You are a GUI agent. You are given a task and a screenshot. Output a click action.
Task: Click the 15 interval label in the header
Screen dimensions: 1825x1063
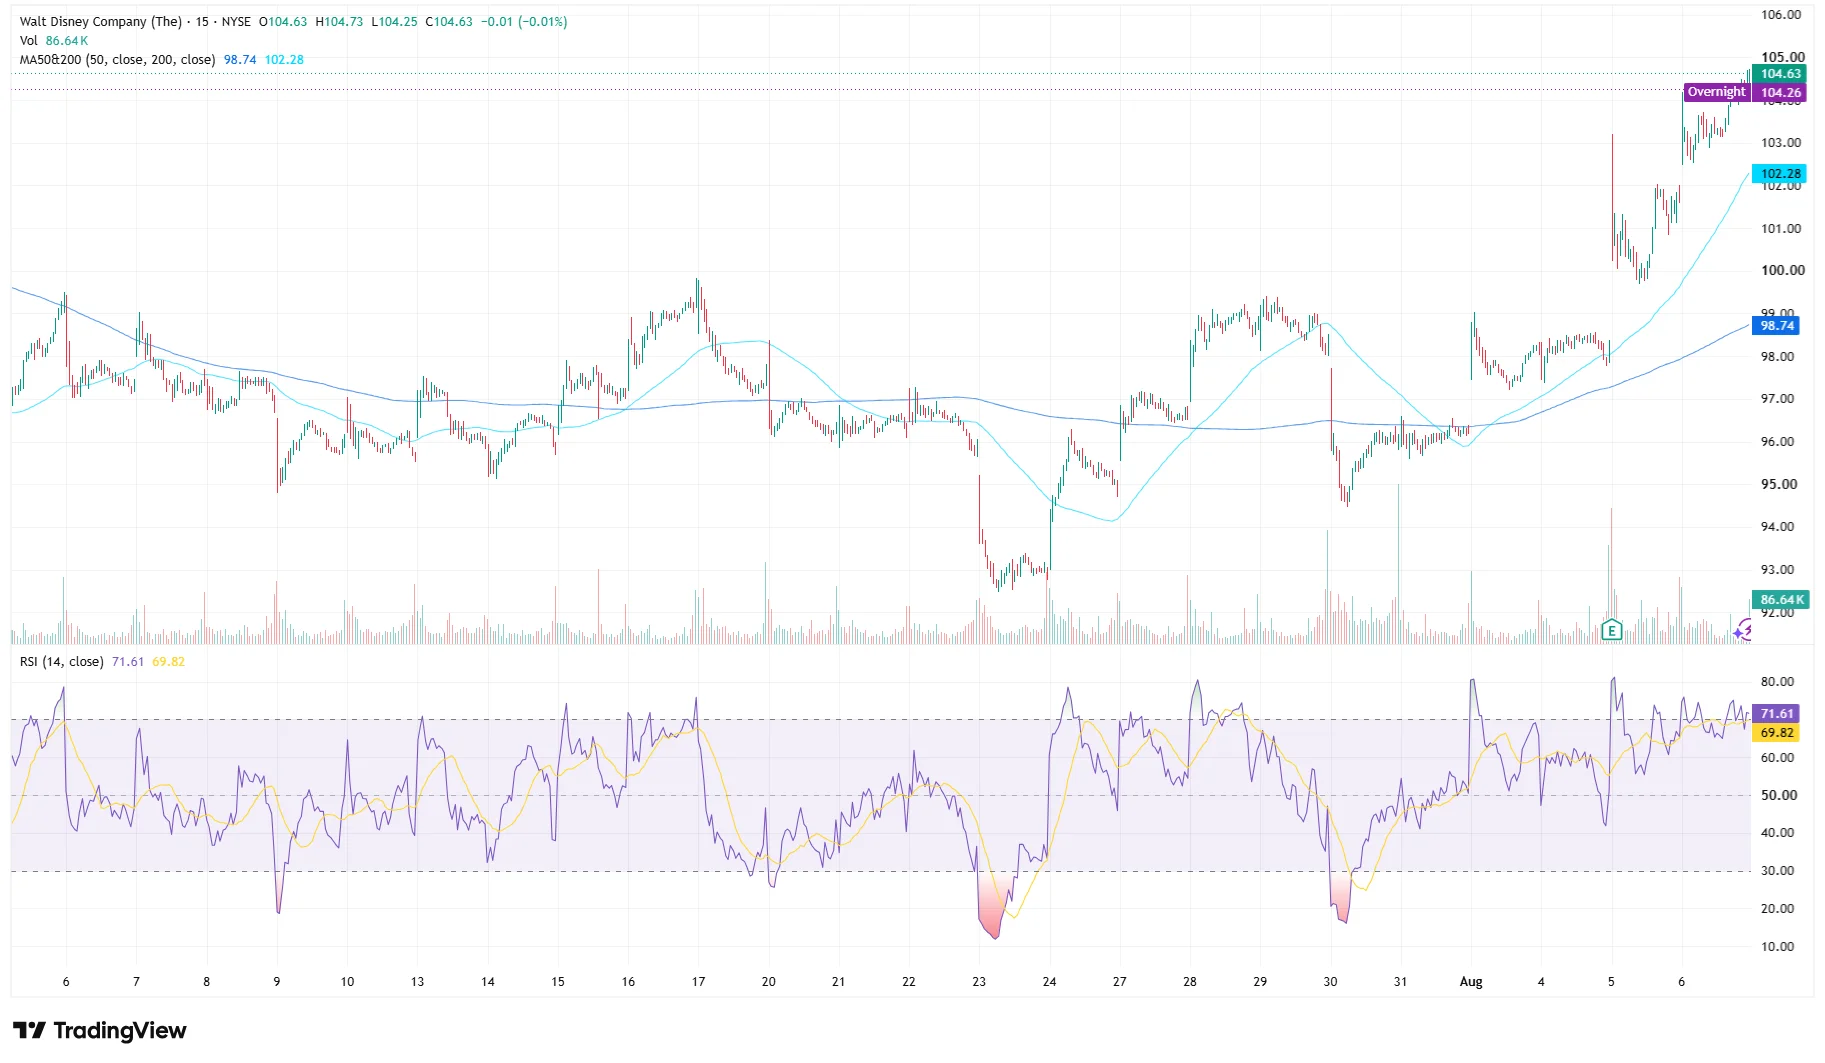(x=203, y=21)
